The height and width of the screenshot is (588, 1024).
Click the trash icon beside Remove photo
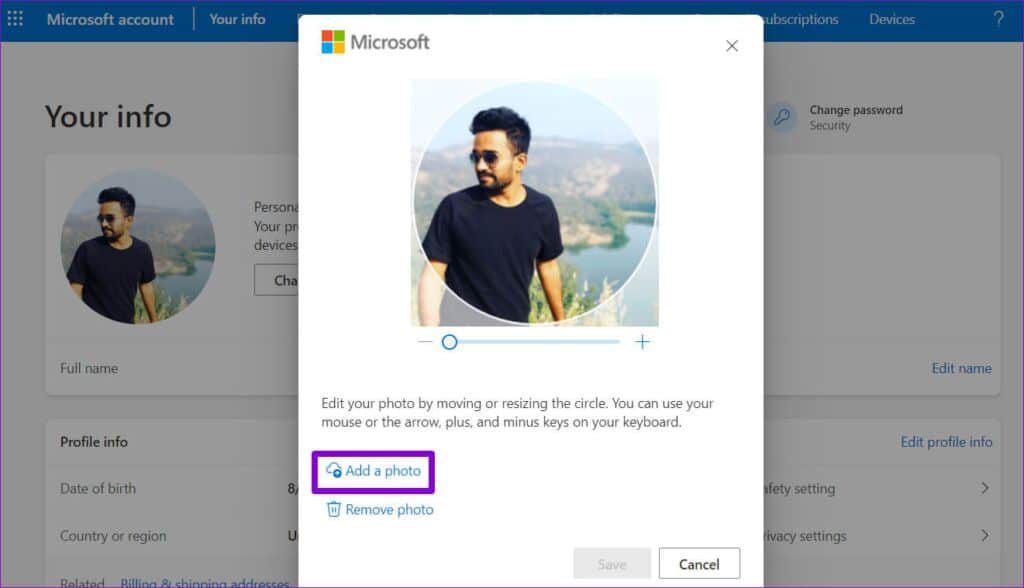(331, 509)
